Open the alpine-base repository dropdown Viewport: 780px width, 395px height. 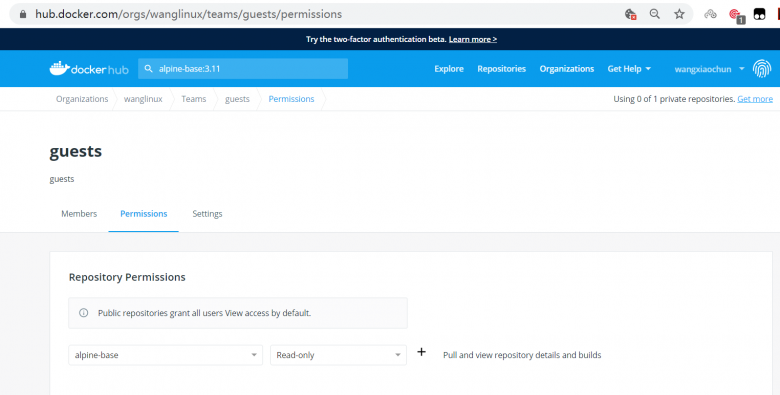pos(165,355)
